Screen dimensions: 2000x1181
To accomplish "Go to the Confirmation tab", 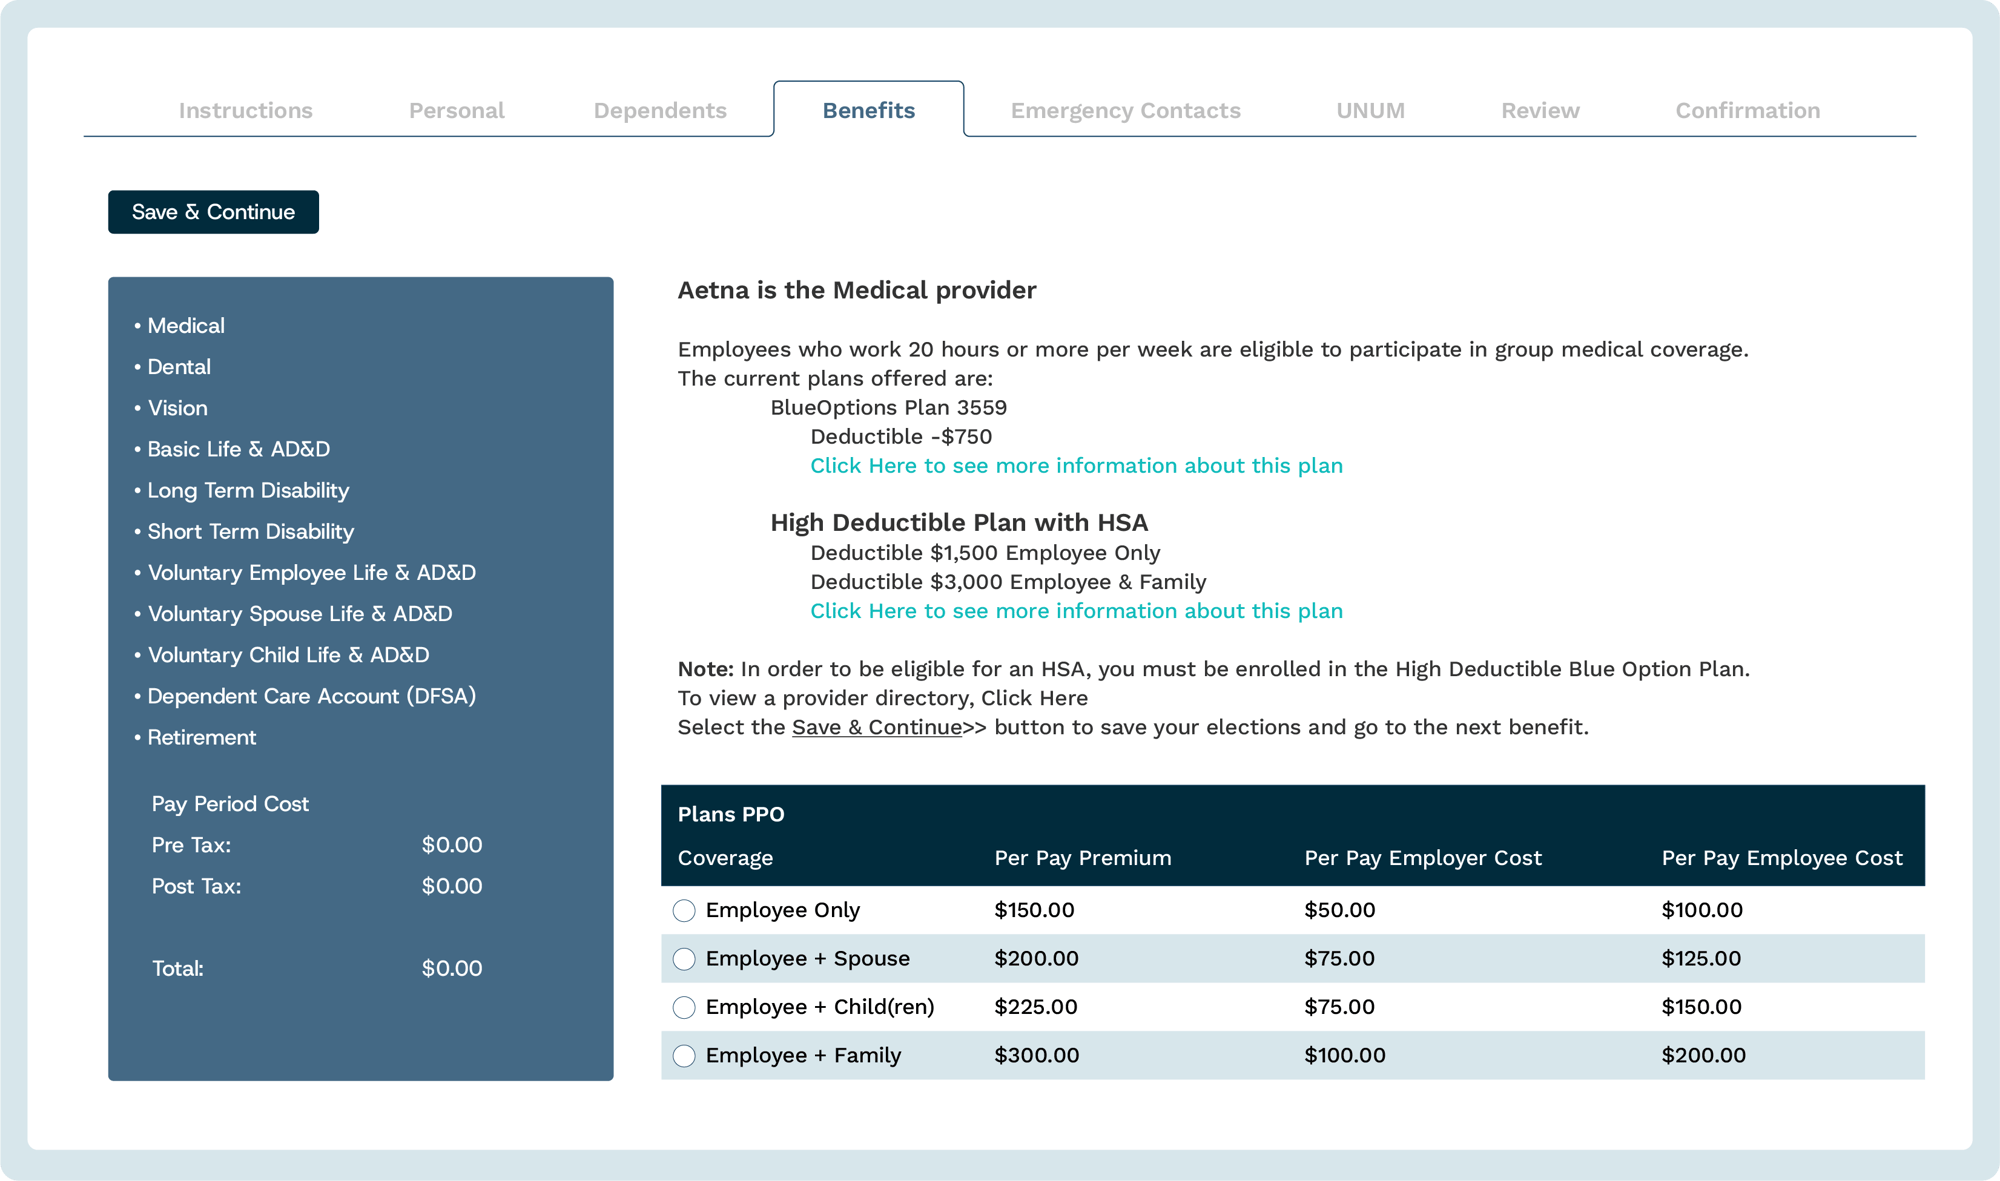I will [1748, 110].
